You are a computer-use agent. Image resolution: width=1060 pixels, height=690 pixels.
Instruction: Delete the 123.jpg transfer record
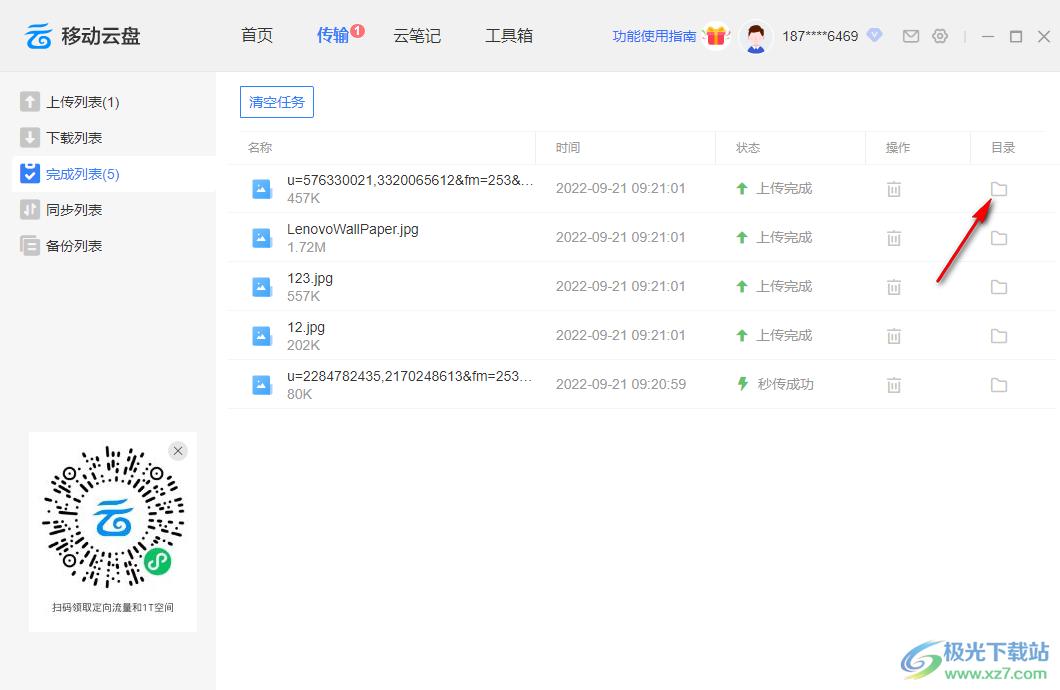coord(894,287)
